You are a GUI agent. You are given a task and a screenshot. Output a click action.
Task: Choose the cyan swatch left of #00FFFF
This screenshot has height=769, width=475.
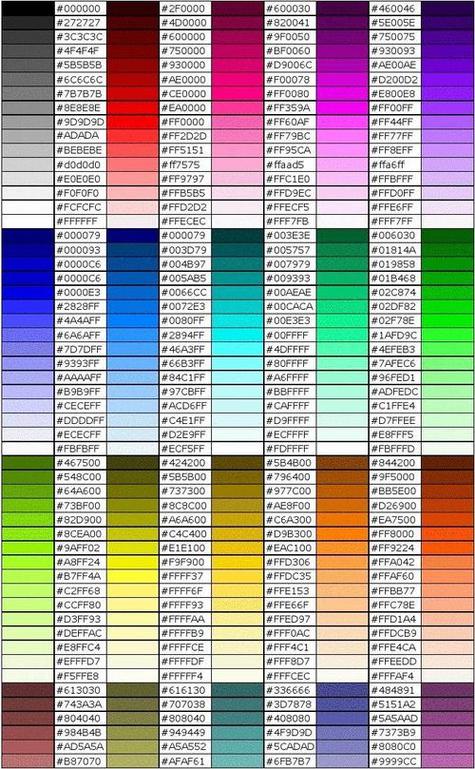238,335
